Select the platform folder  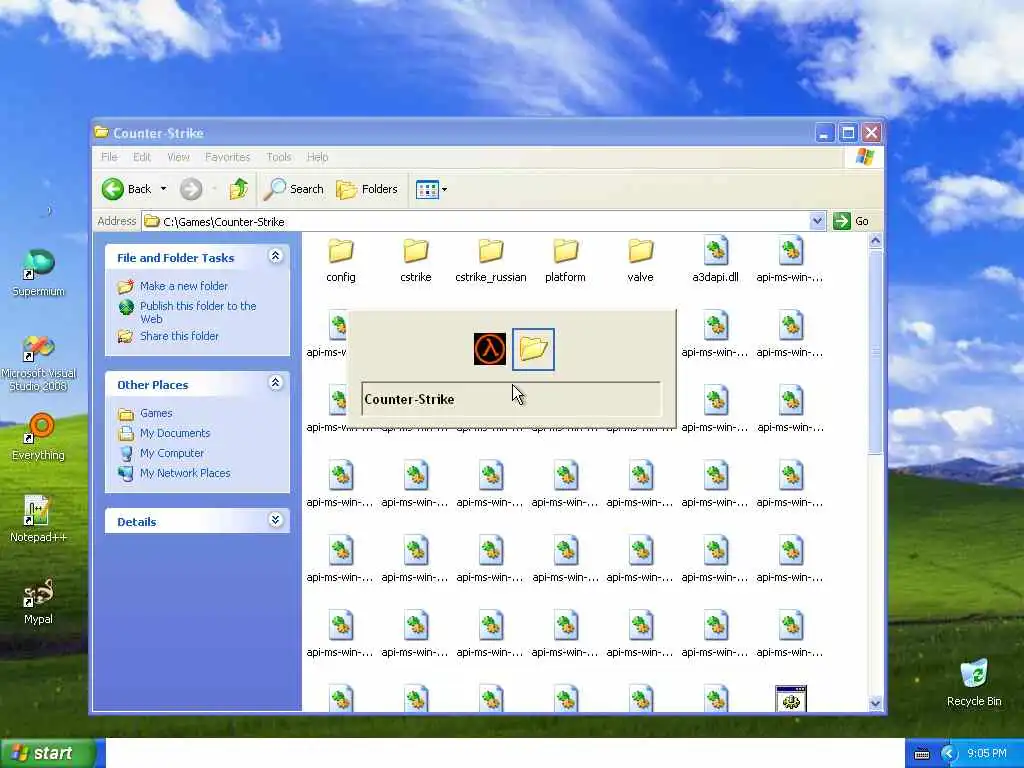(566, 261)
